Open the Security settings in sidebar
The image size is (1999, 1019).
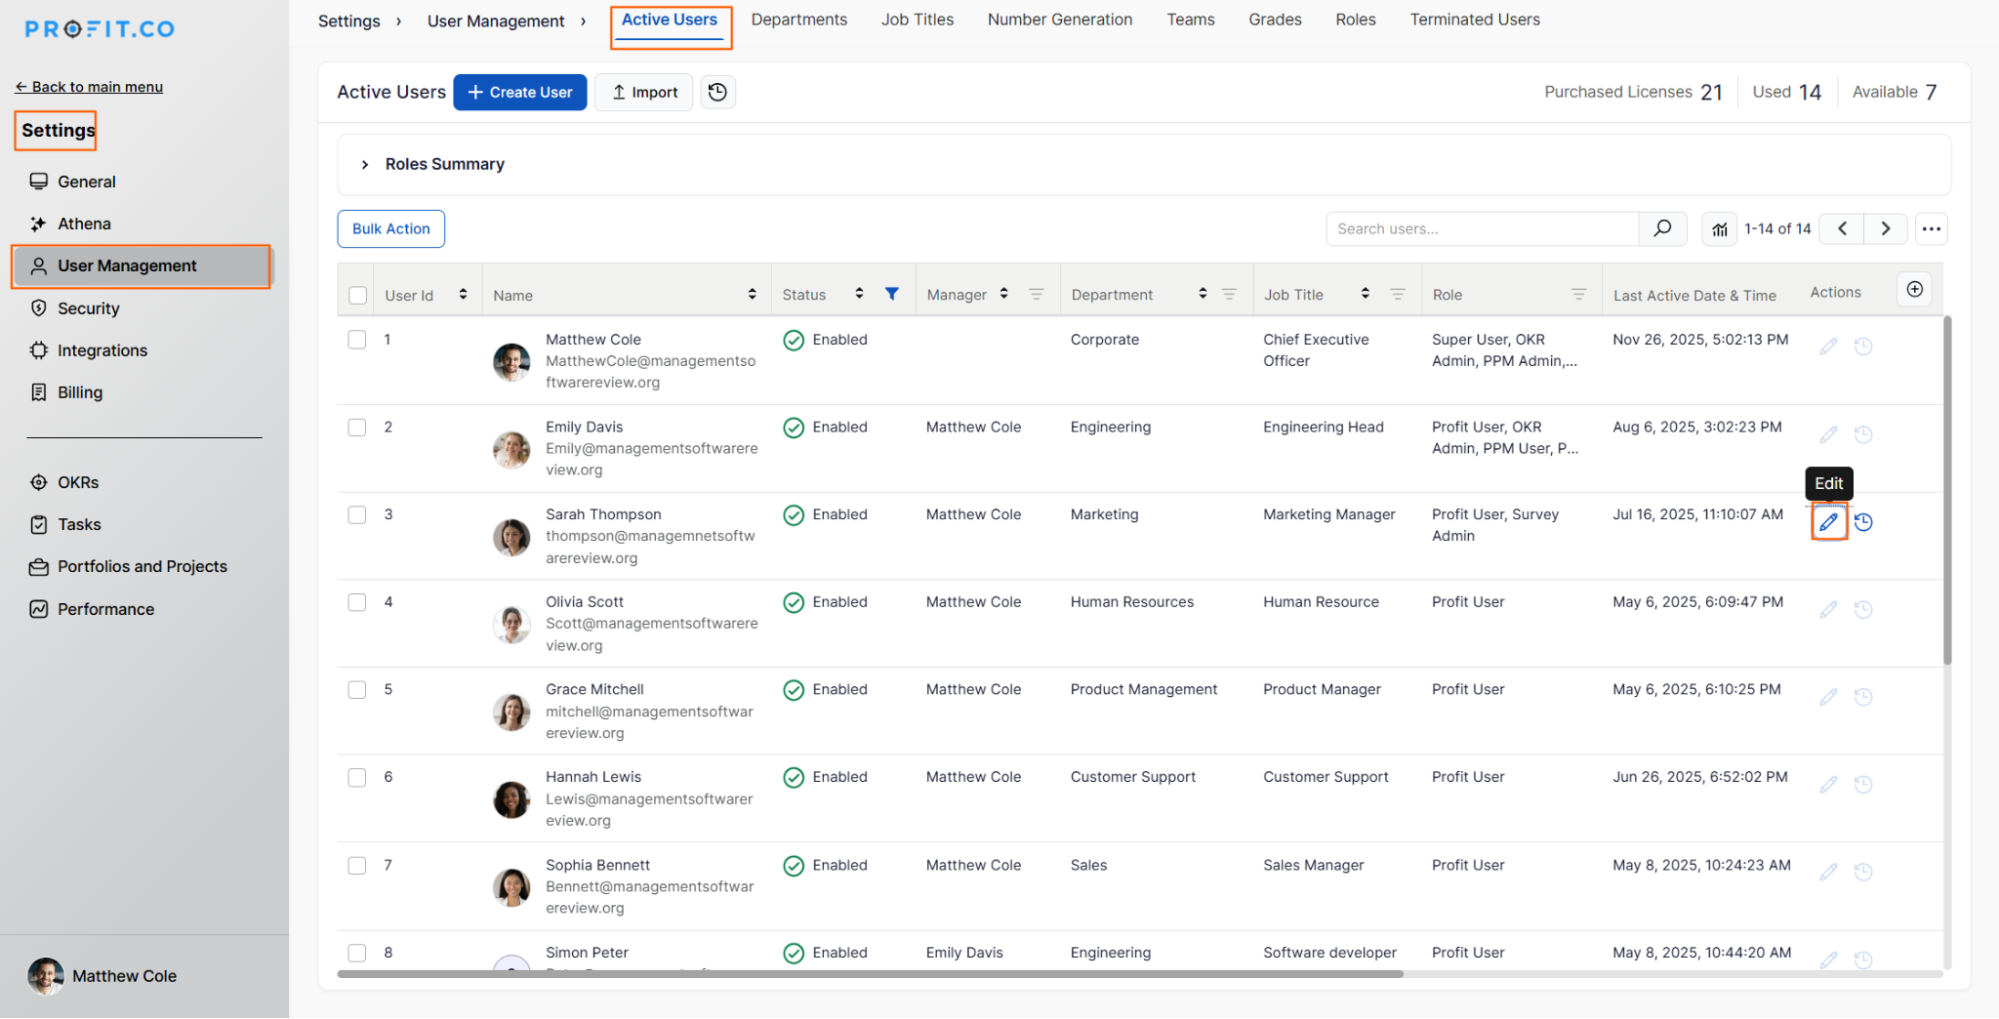88,308
